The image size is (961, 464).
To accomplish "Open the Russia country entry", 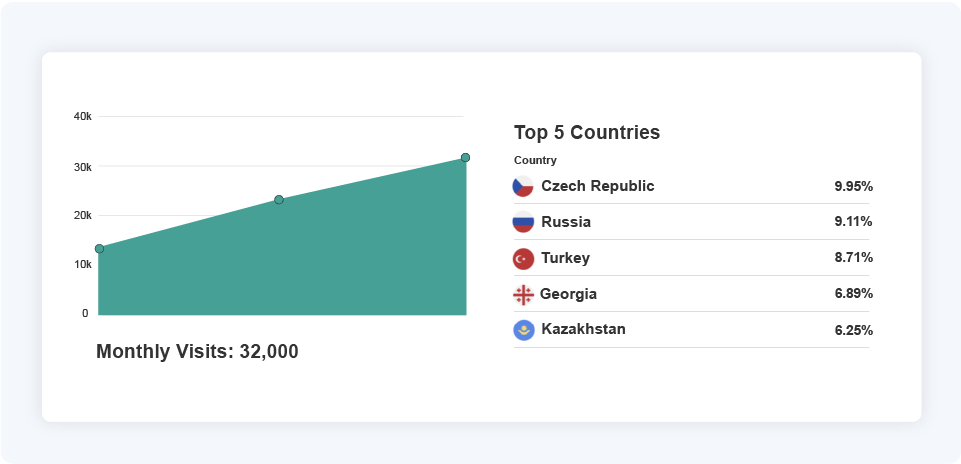I will point(566,222).
